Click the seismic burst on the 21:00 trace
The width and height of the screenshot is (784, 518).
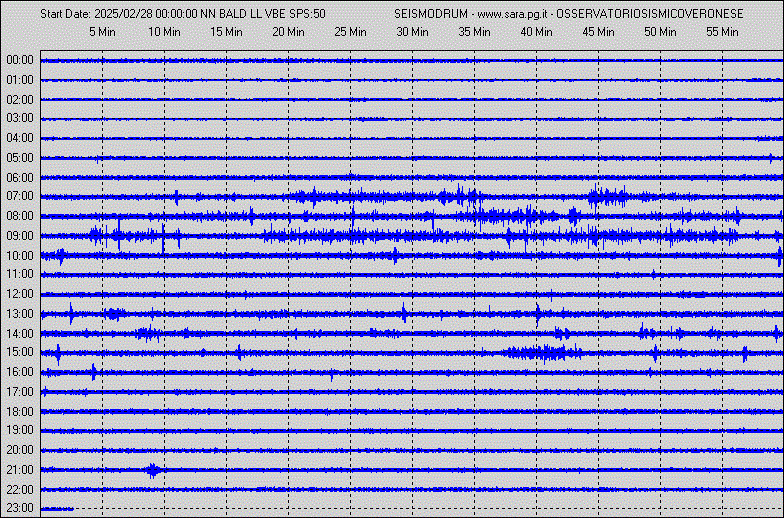(x=152, y=470)
